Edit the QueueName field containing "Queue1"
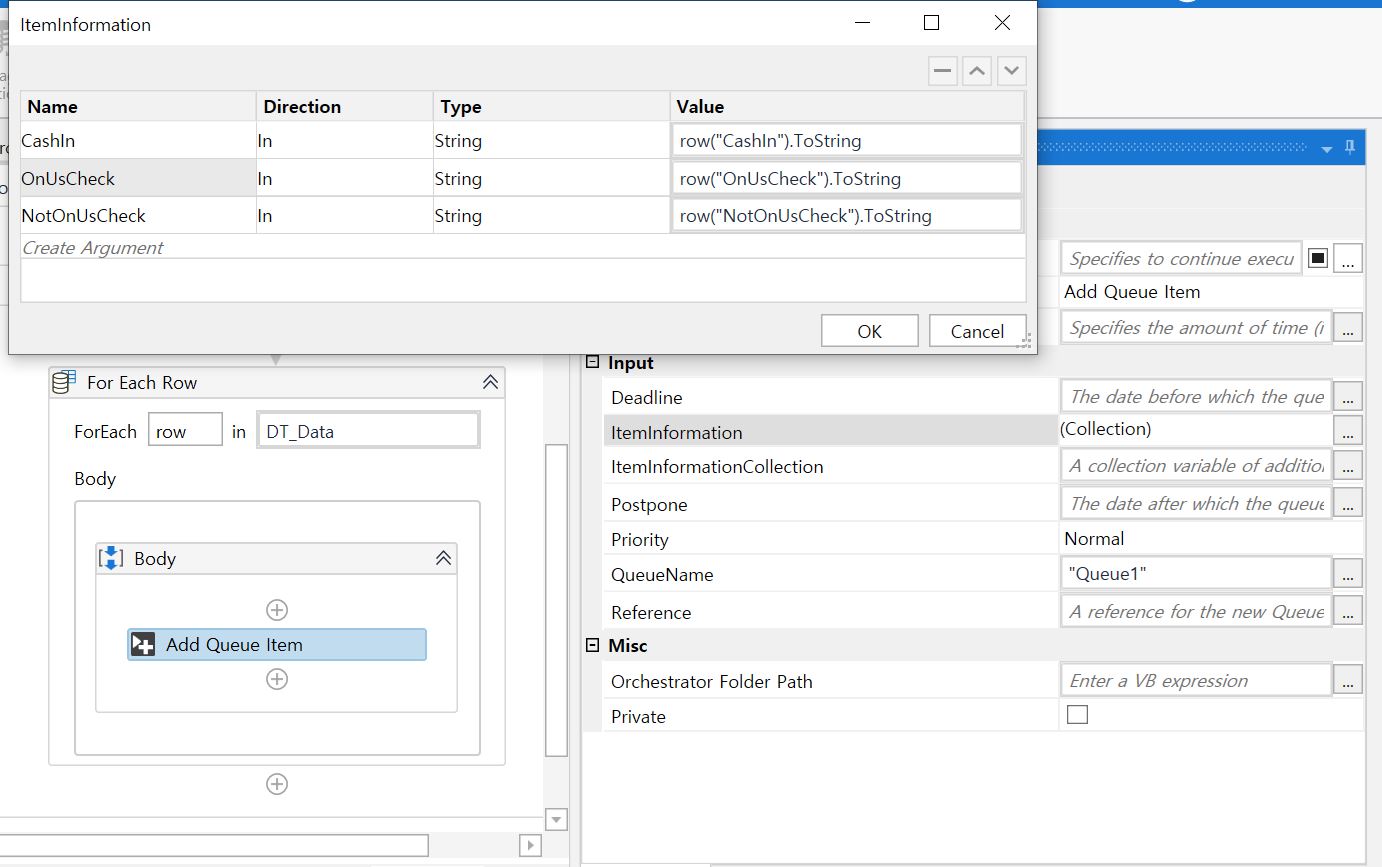This screenshot has width=1382, height=867. (1196, 574)
